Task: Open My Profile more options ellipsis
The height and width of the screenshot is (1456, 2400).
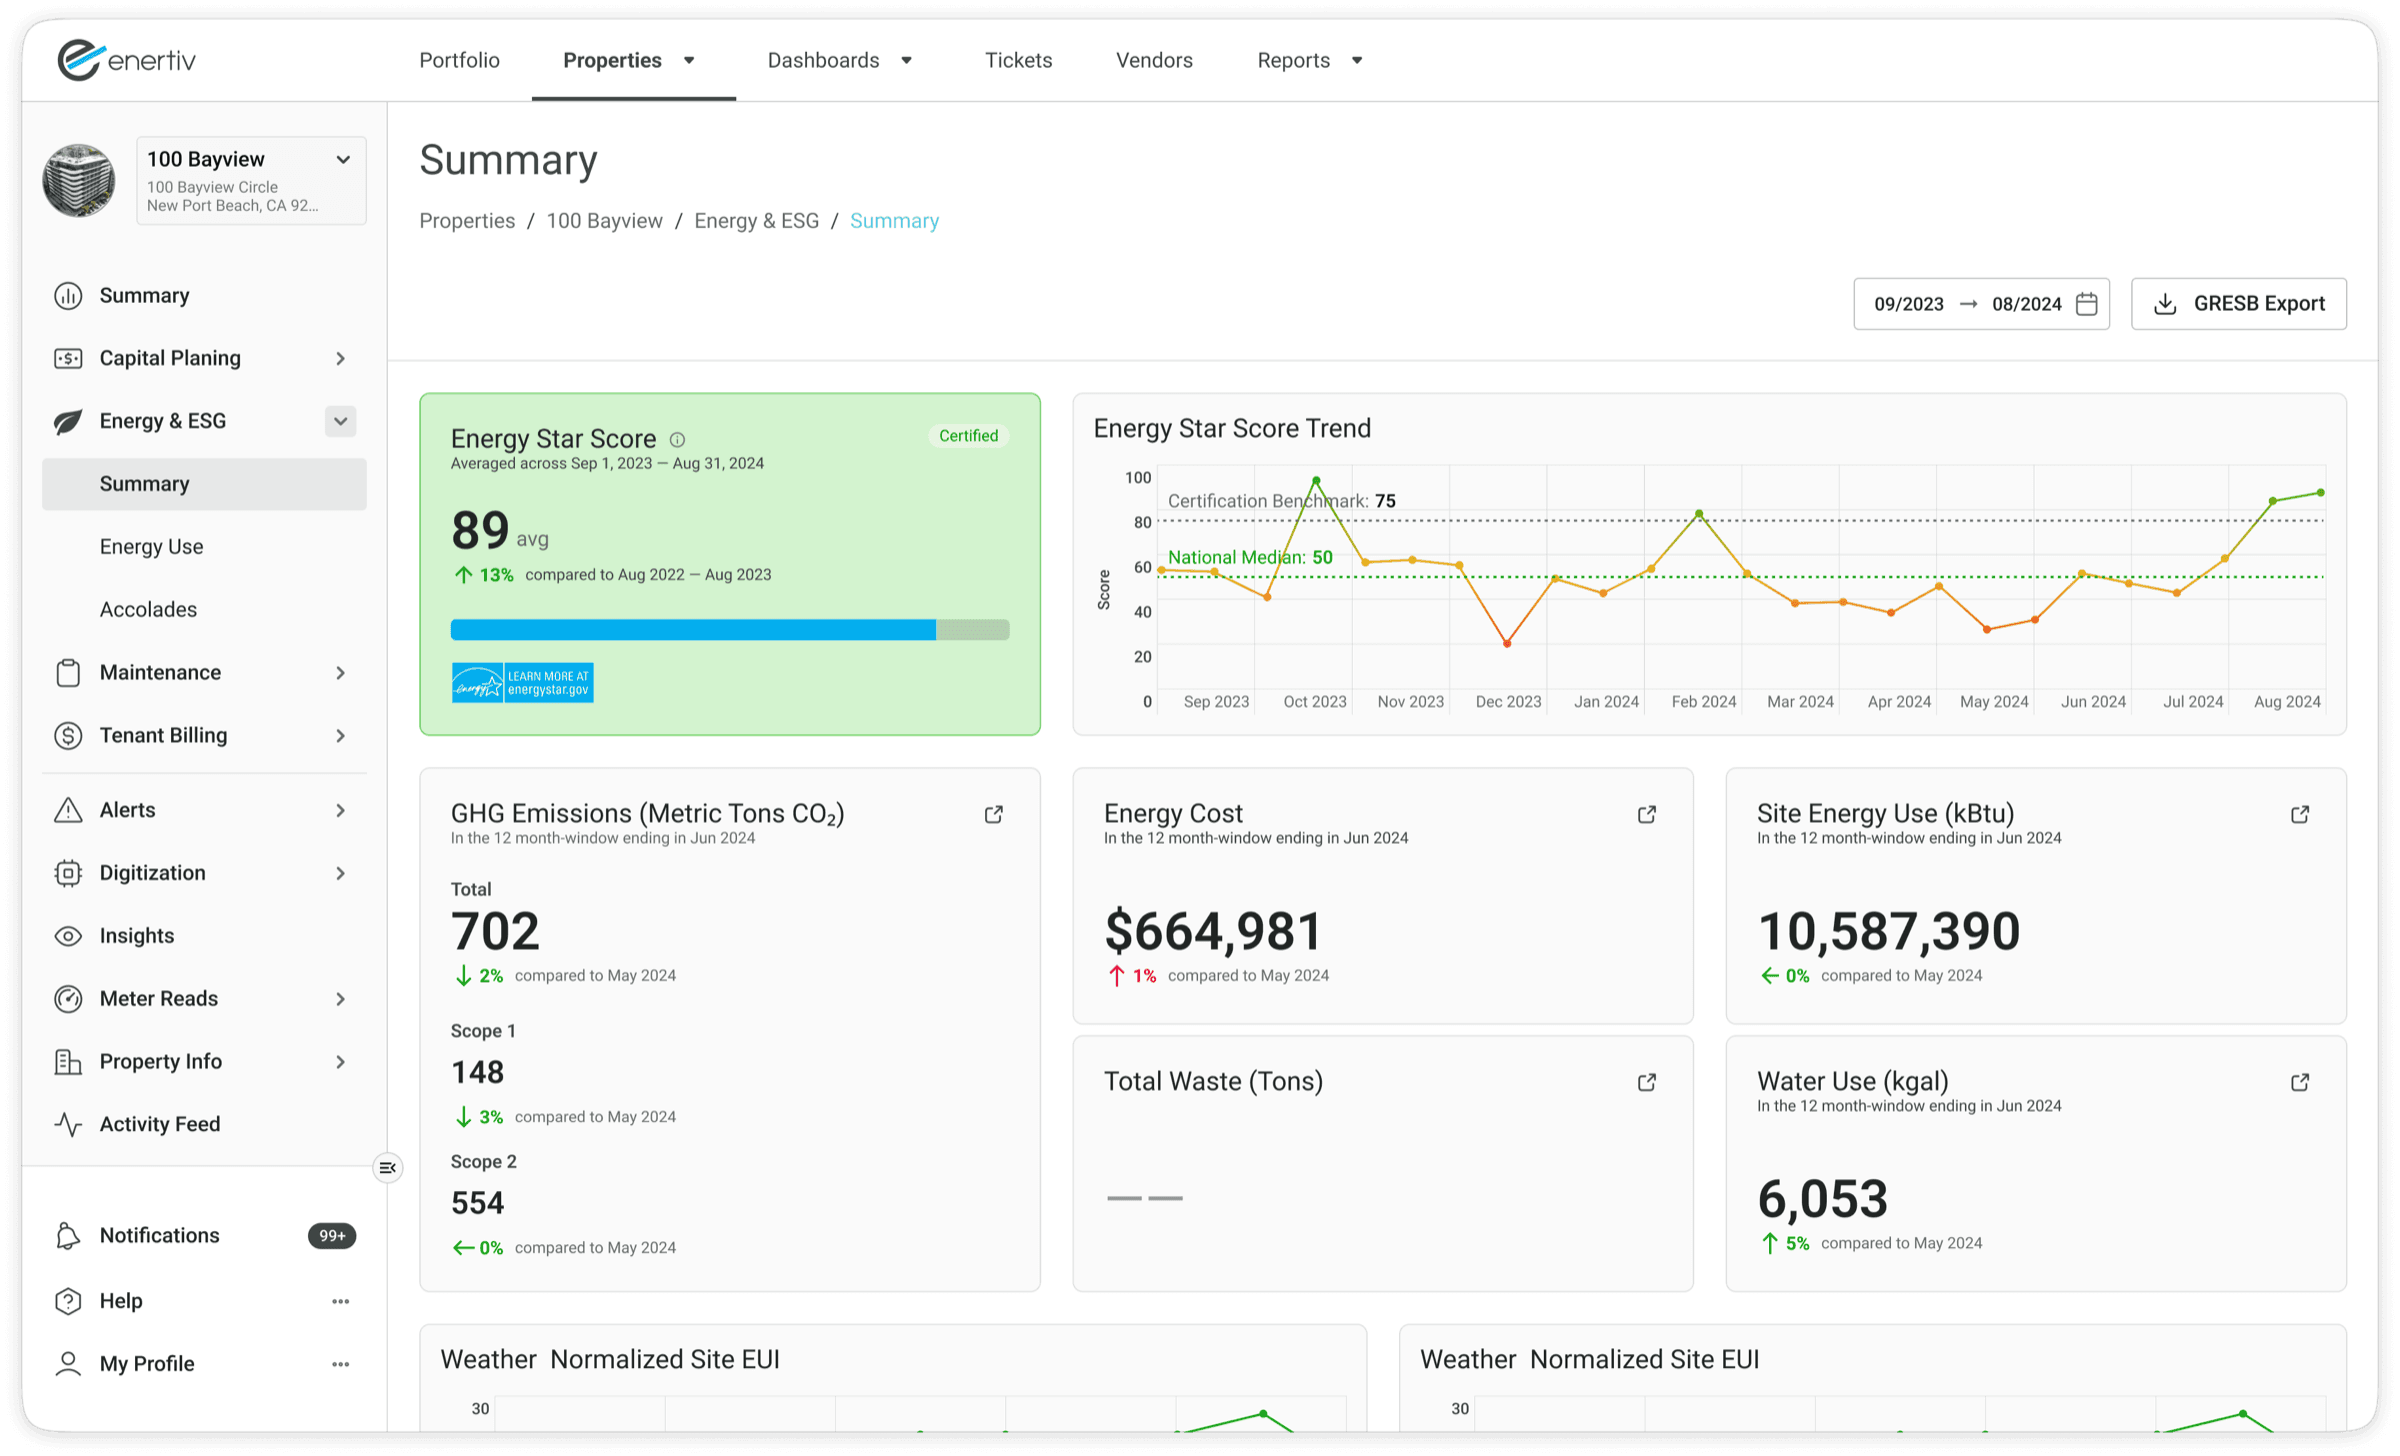Action: (x=340, y=1364)
